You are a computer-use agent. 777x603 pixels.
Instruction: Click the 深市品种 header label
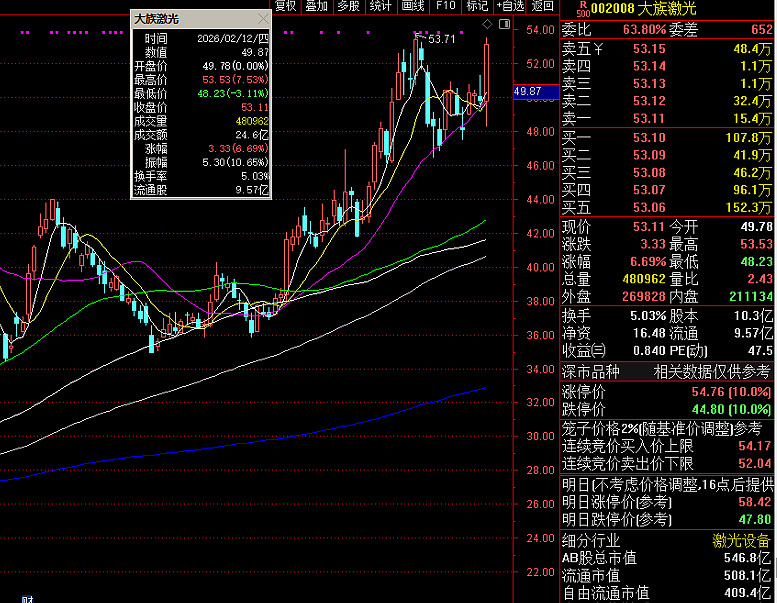coord(590,372)
